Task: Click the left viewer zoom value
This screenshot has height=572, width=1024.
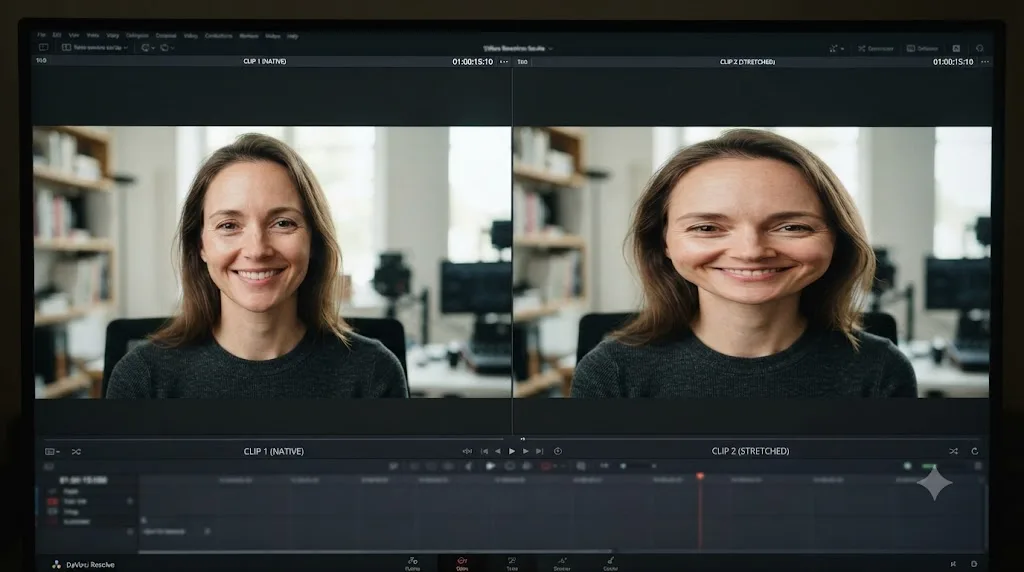Action: pyautogui.click(x=41, y=61)
